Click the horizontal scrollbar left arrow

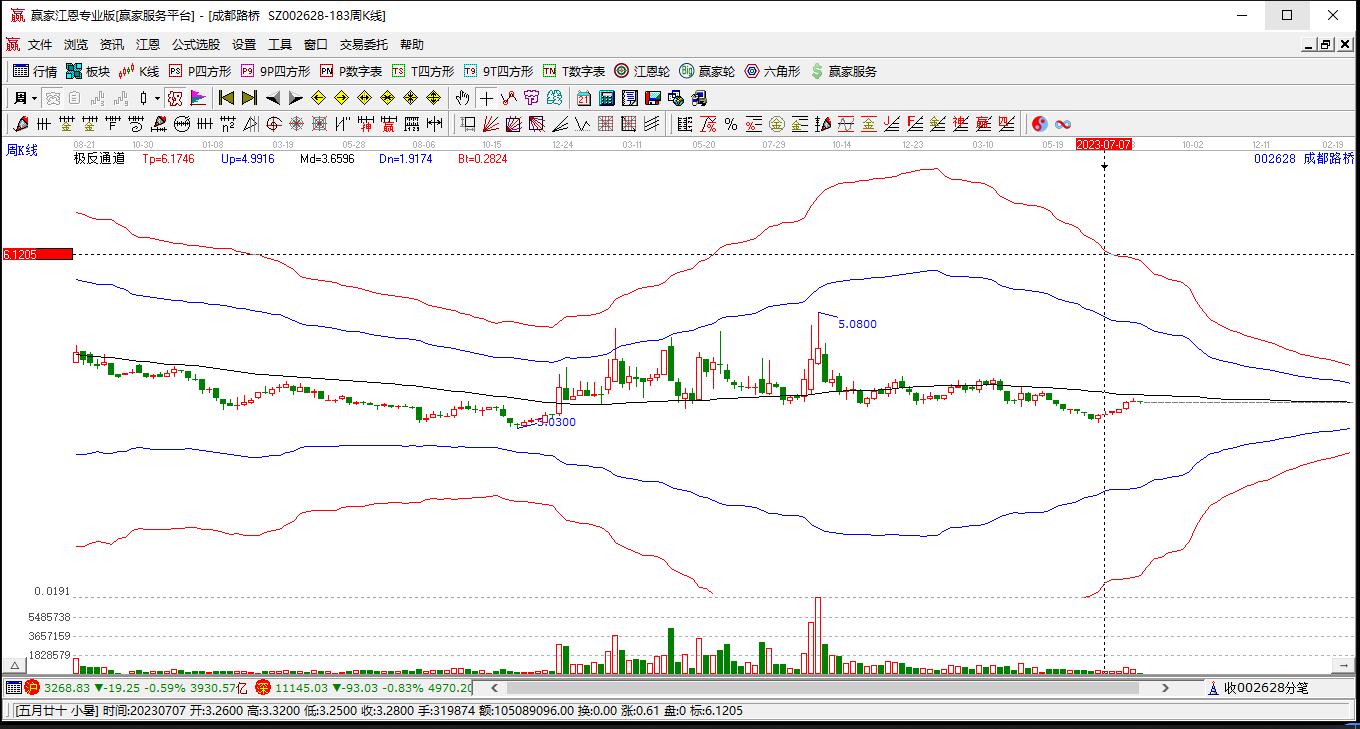pyautogui.click(x=492, y=688)
